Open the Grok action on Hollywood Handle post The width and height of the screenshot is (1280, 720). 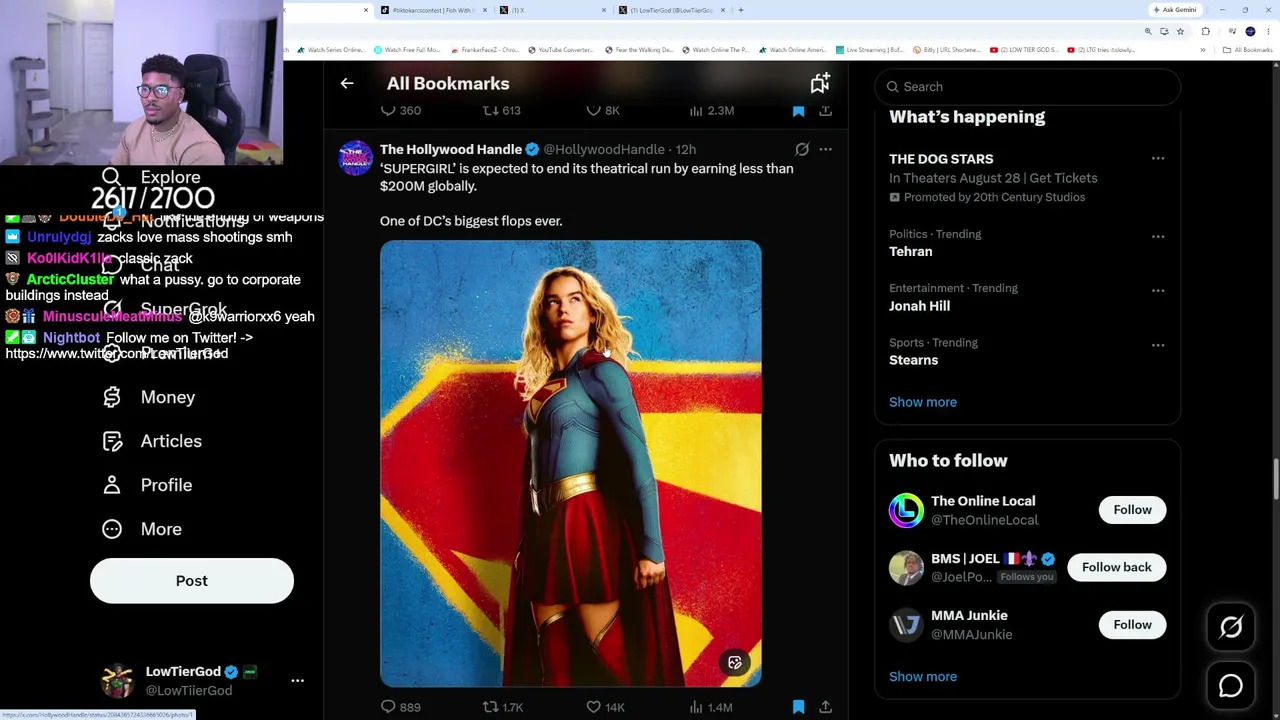pos(802,150)
